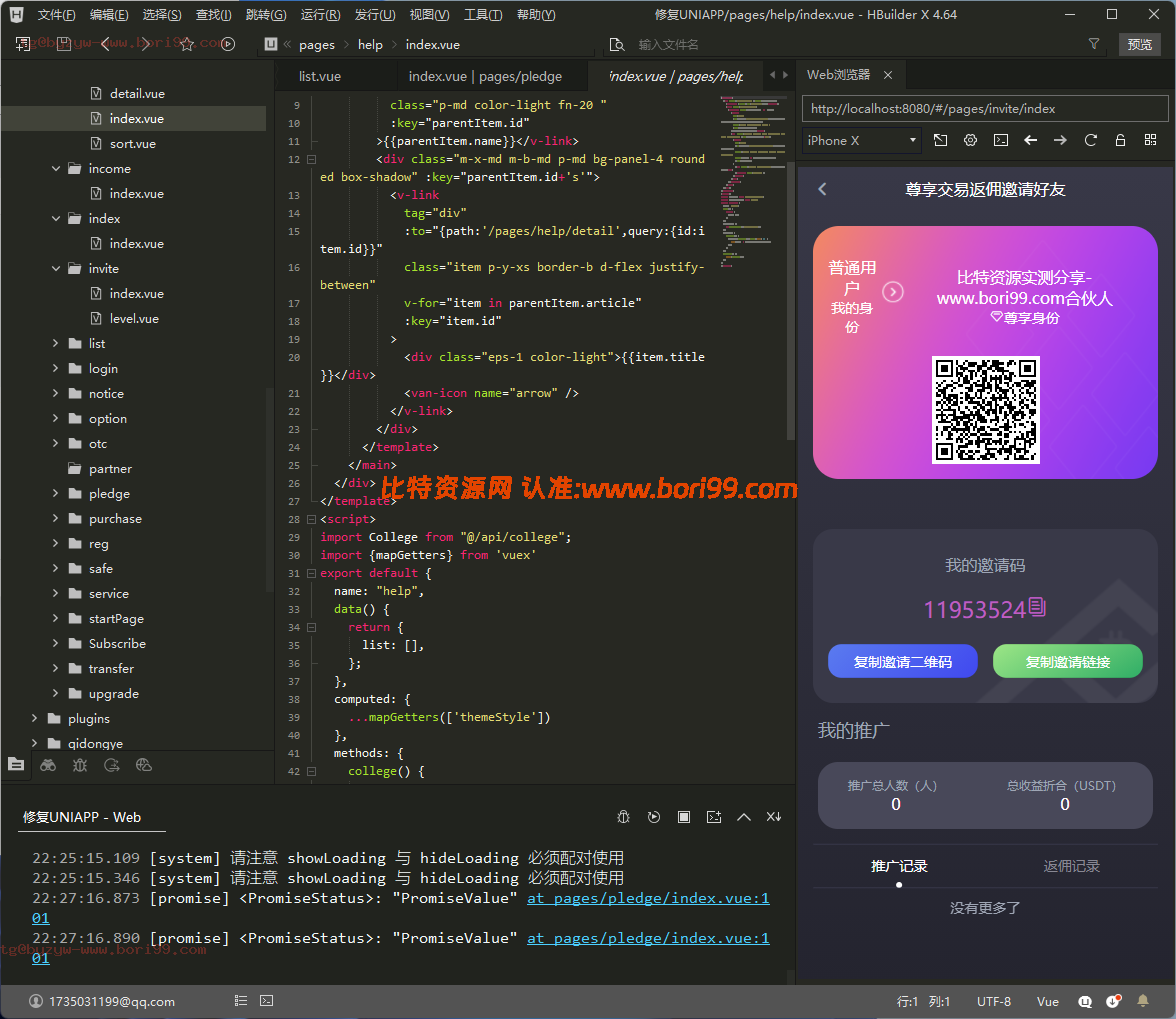Screen dimensions: 1176x1019
Task: Open the terminal icon in status bar
Action: coord(266,1001)
